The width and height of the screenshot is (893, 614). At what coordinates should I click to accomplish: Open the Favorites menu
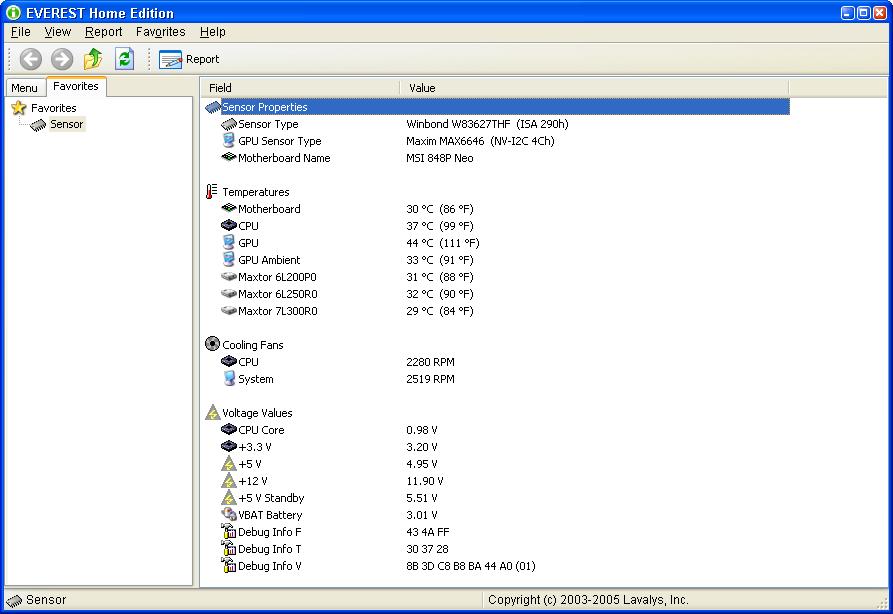point(161,32)
